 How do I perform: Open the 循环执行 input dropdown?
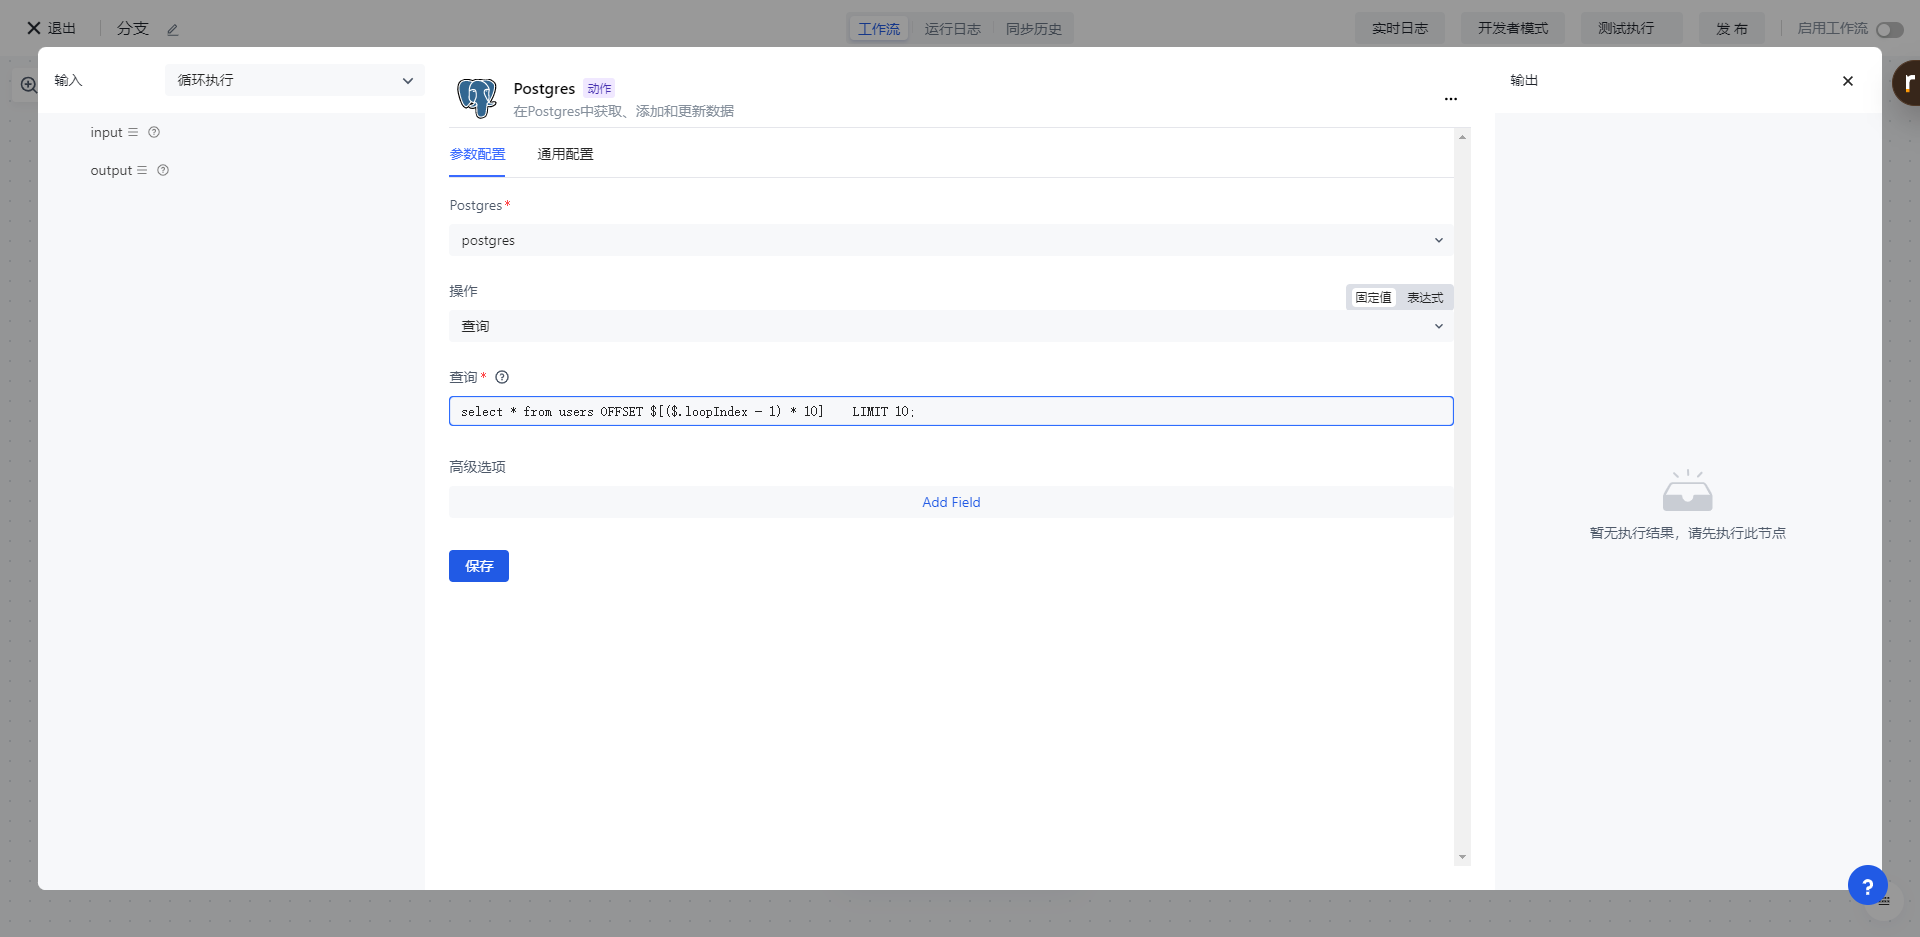pos(294,80)
